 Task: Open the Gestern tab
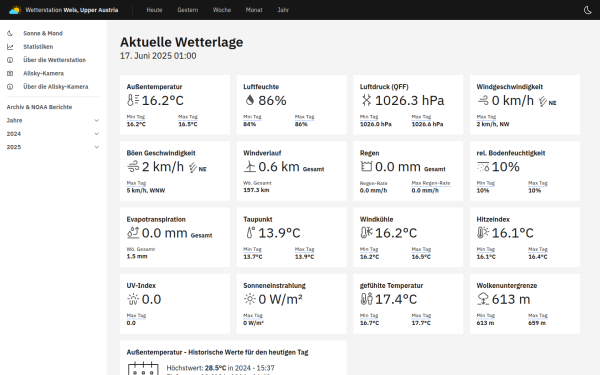point(188,10)
